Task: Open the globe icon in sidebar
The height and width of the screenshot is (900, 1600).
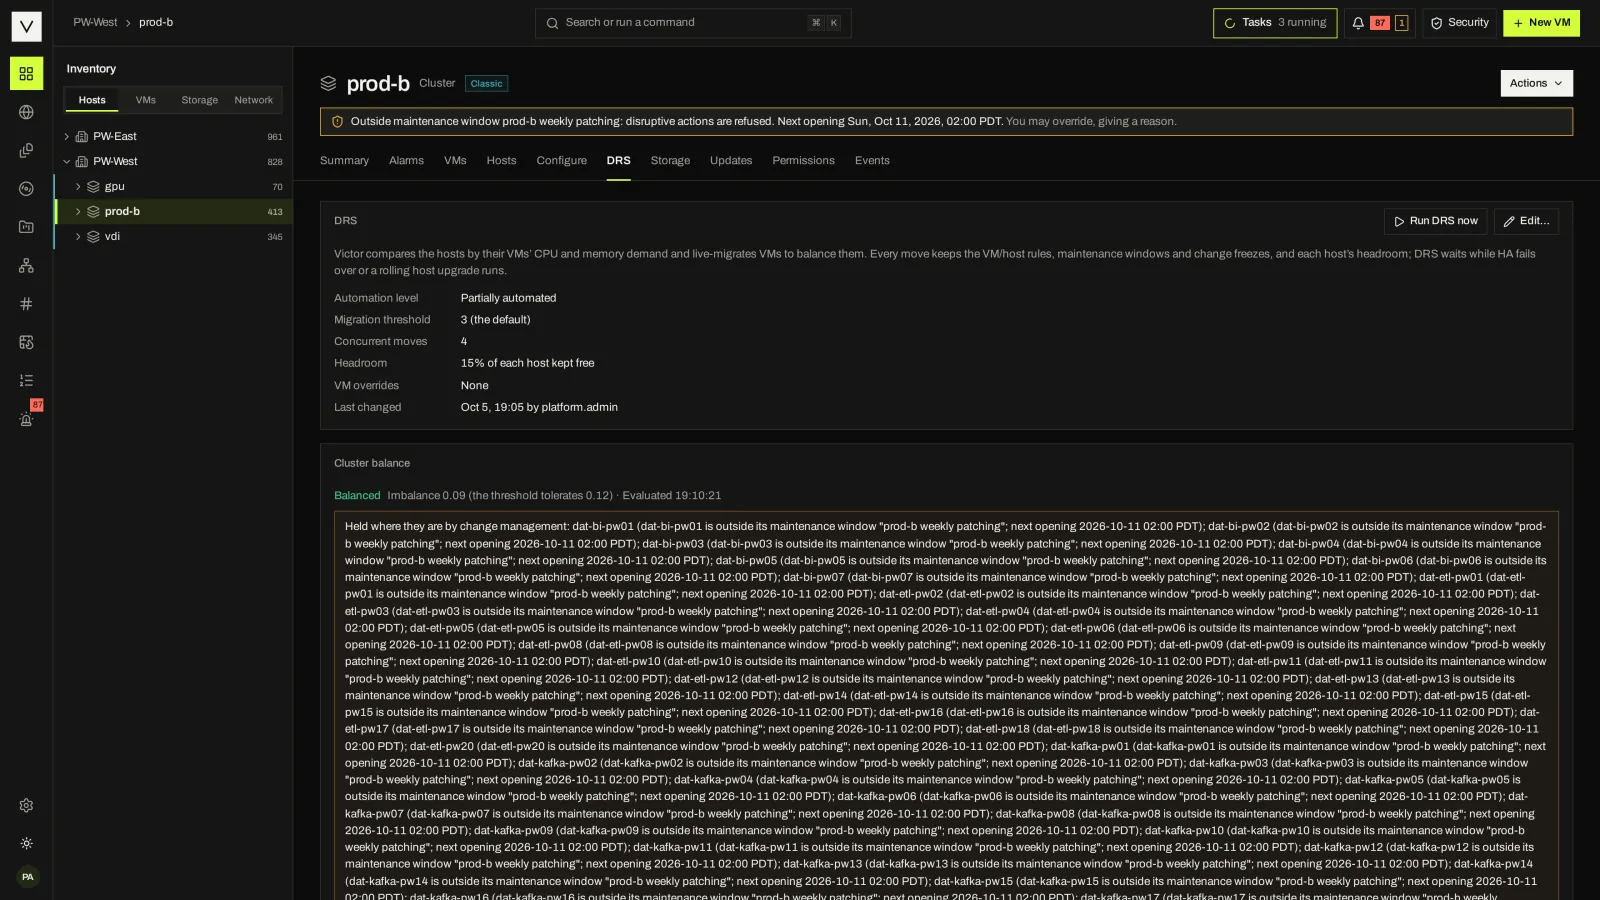Action: (x=26, y=112)
